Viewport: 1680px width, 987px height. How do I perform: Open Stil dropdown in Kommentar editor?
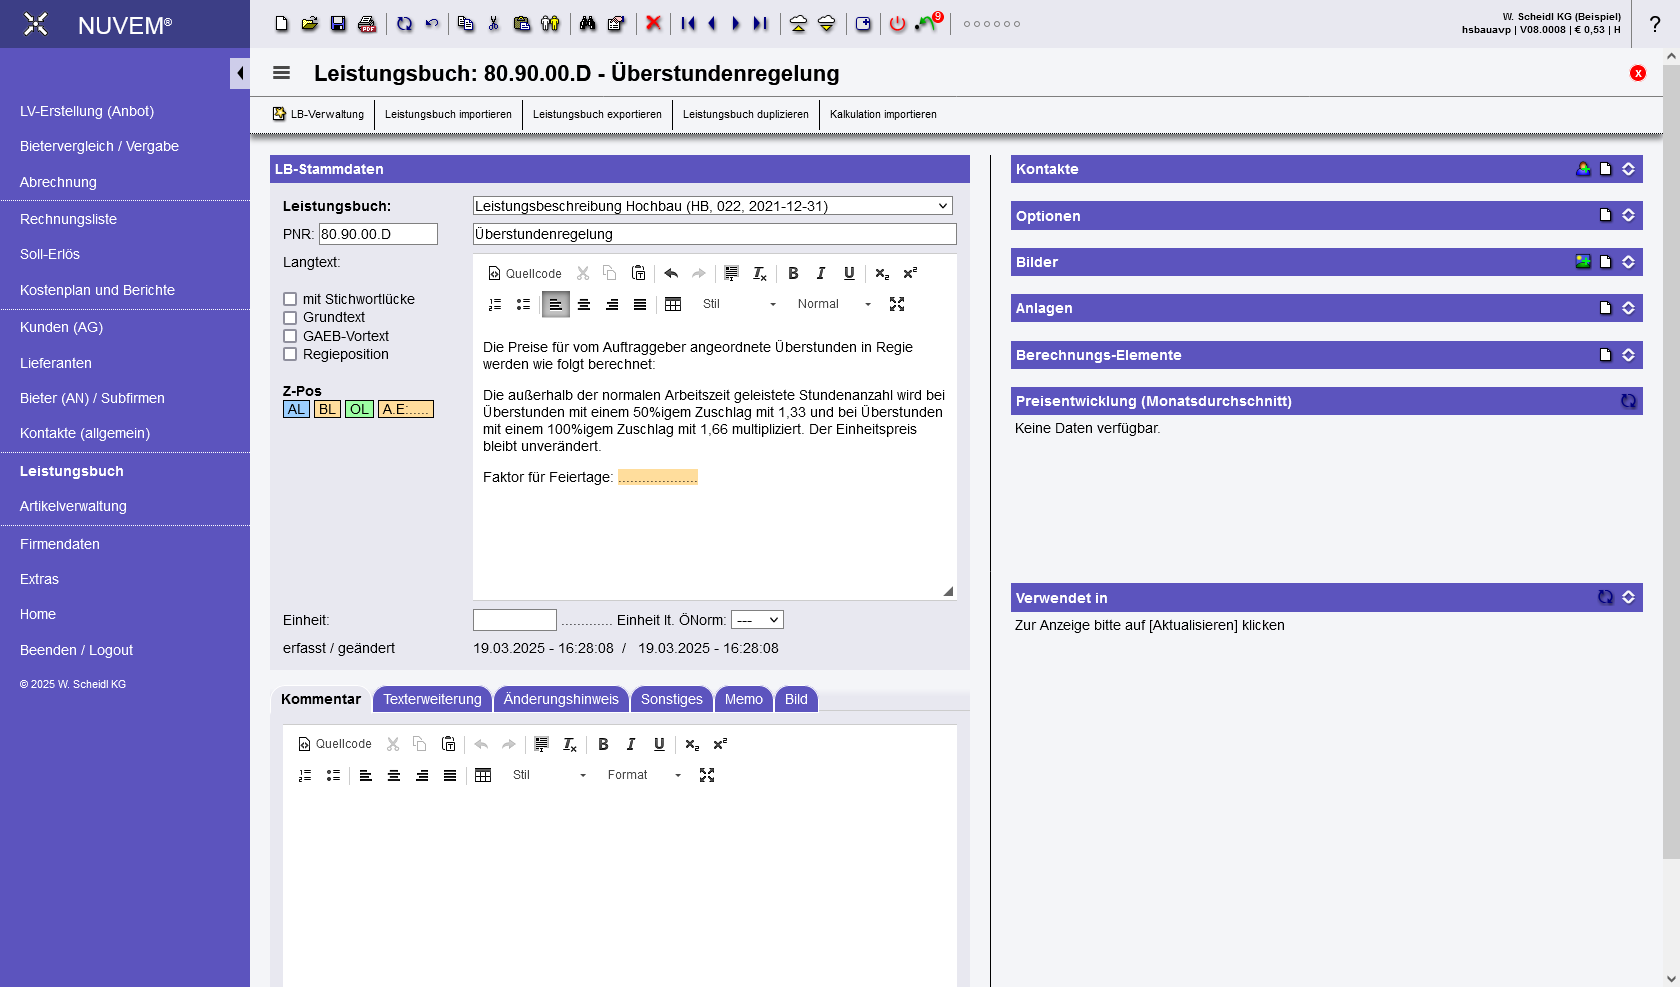(549, 775)
